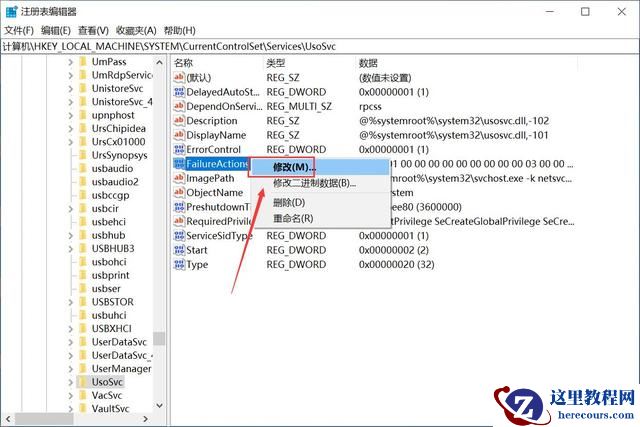Image resolution: width=640 pixels, height=427 pixels.
Task: Click the Start DWORD value icon
Action: (x=179, y=250)
